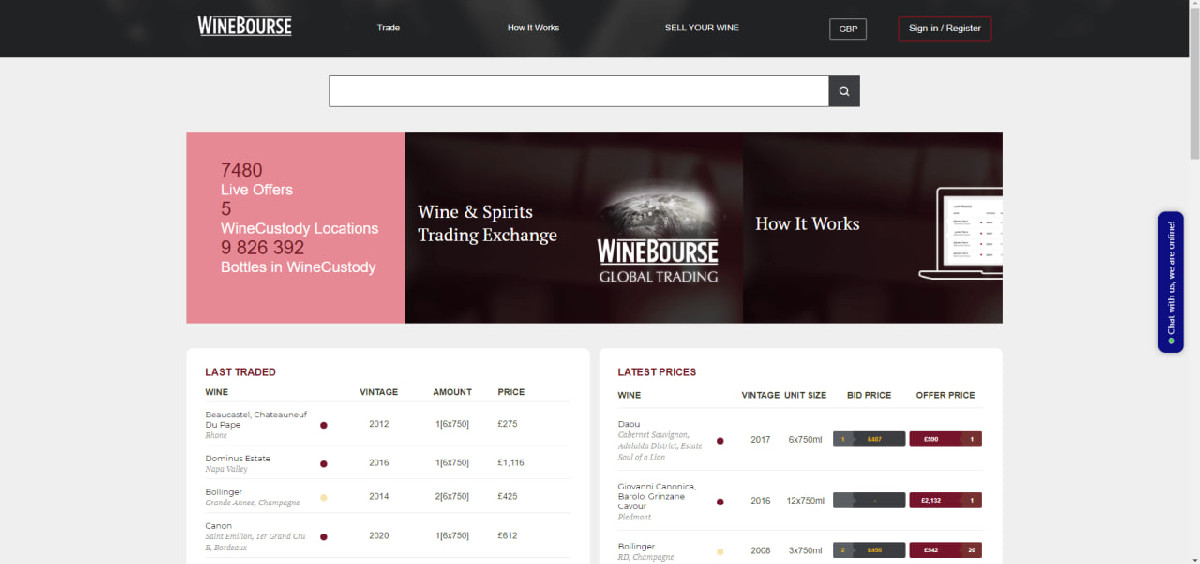Click the UNIT SIZE column header
The height and width of the screenshot is (564, 1200).
pyautogui.click(x=805, y=395)
